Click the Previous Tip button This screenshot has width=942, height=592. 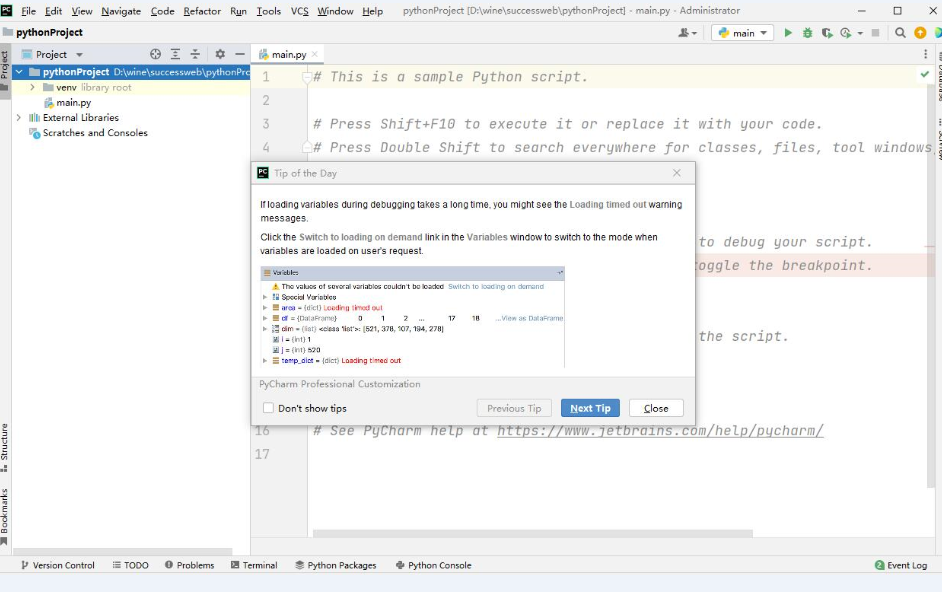pyautogui.click(x=514, y=408)
